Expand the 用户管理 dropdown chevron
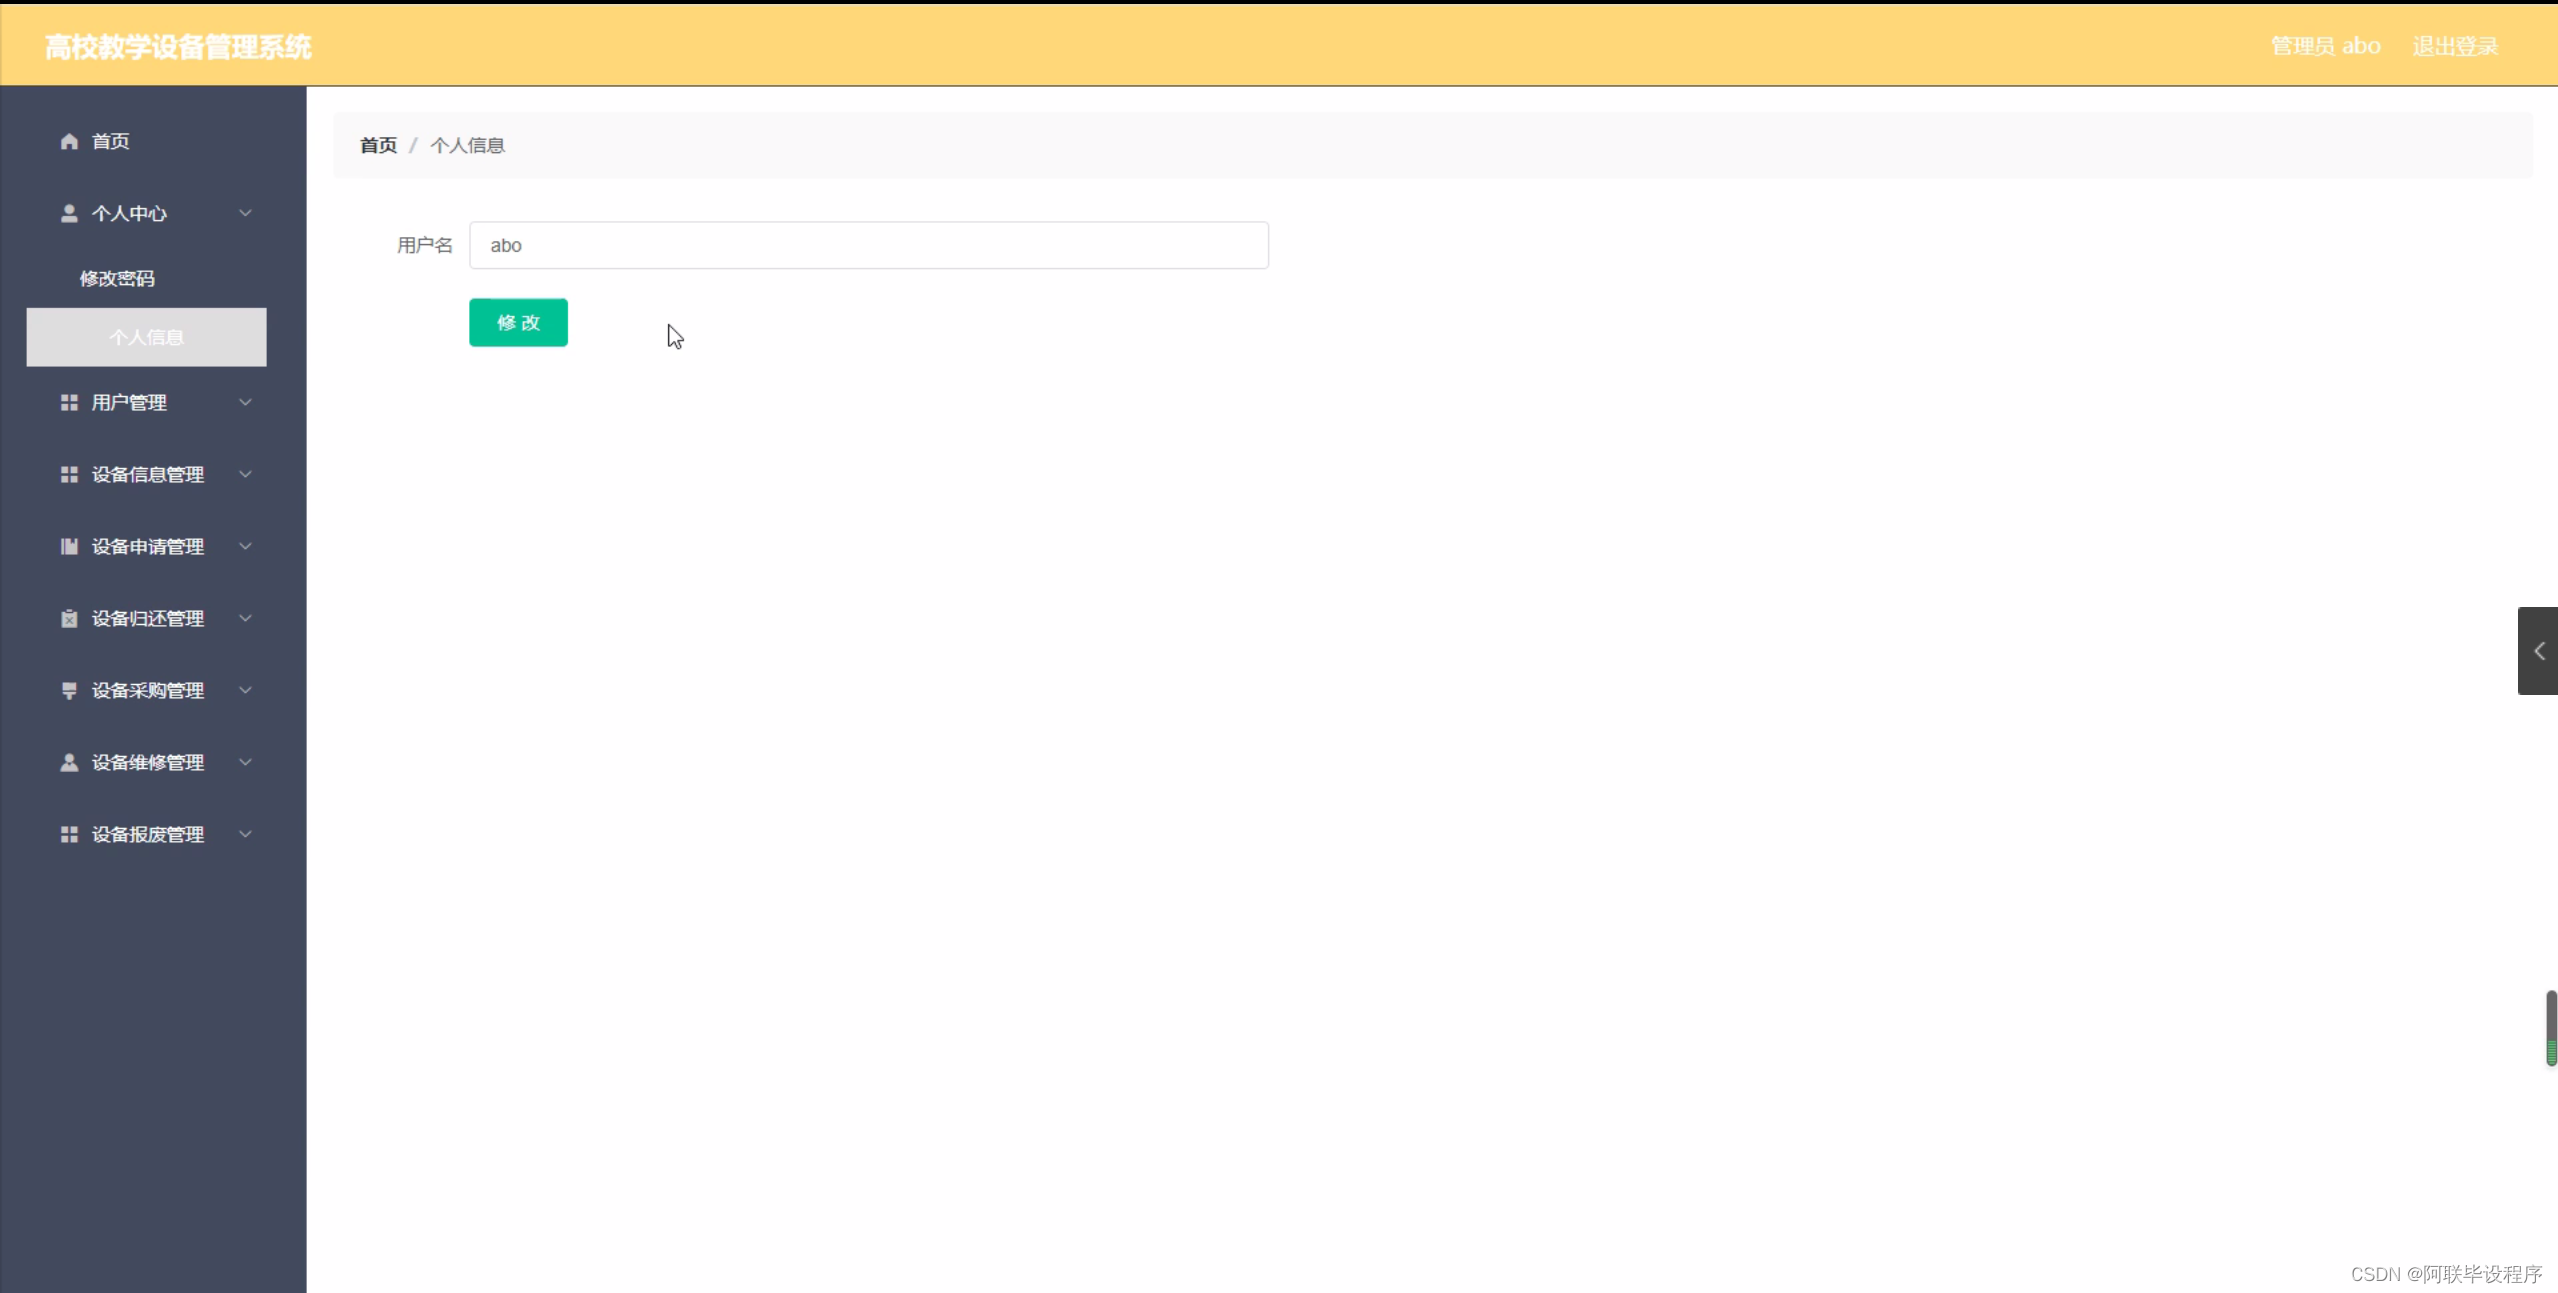Viewport: 2558px width, 1293px height. point(245,402)
